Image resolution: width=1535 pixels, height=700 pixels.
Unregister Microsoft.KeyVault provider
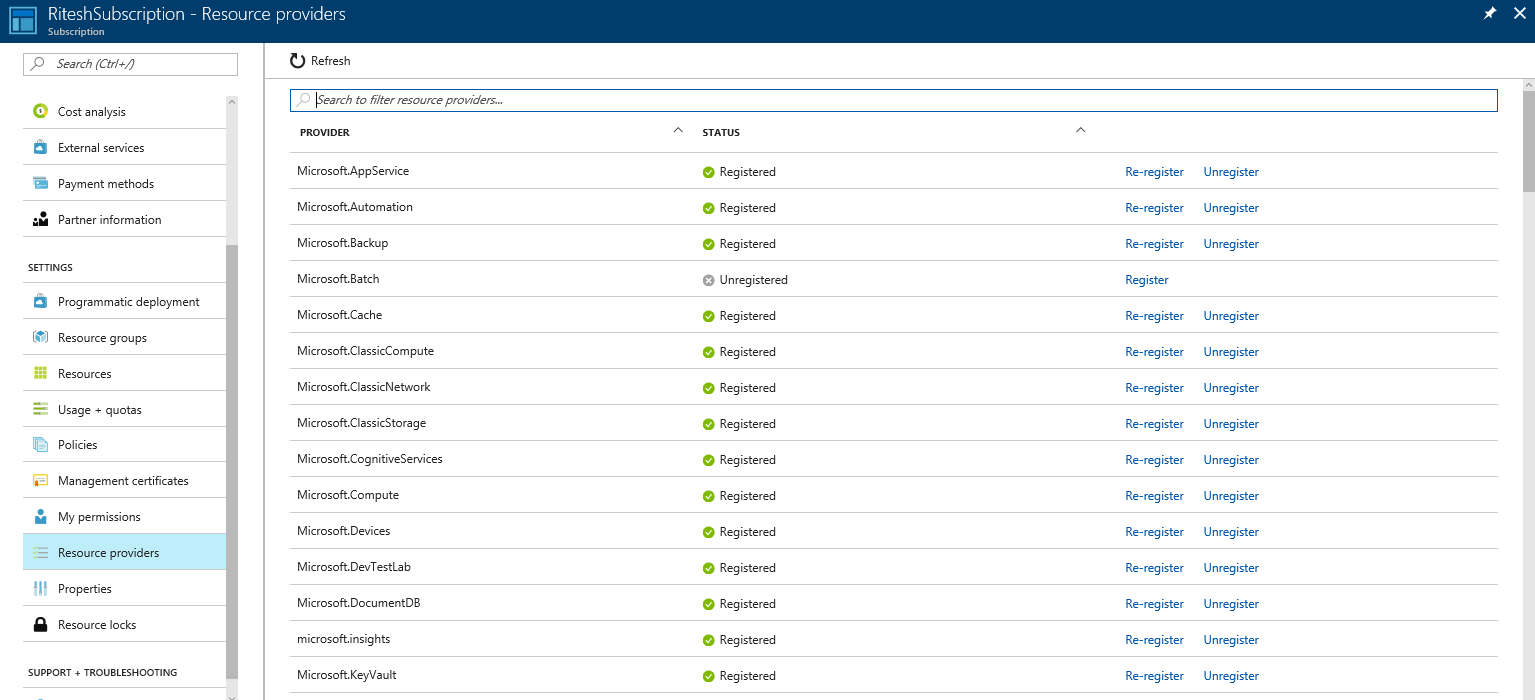(x=1231, y=676)
